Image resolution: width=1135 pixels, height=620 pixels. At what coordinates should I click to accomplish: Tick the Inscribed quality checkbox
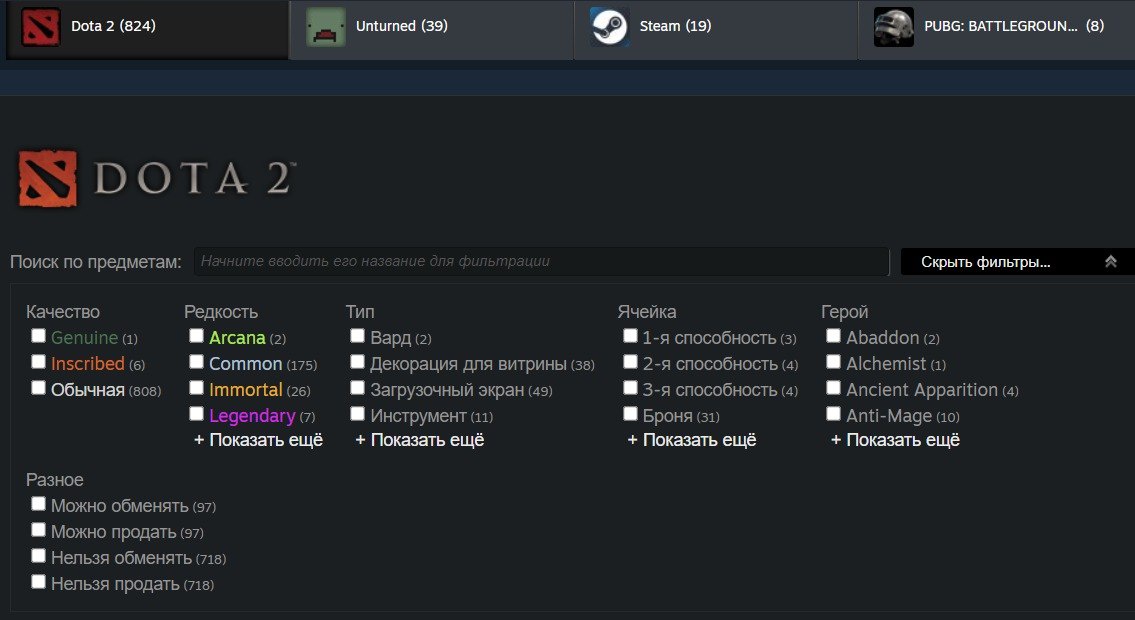pyautogui.click(x=38, y=362)
